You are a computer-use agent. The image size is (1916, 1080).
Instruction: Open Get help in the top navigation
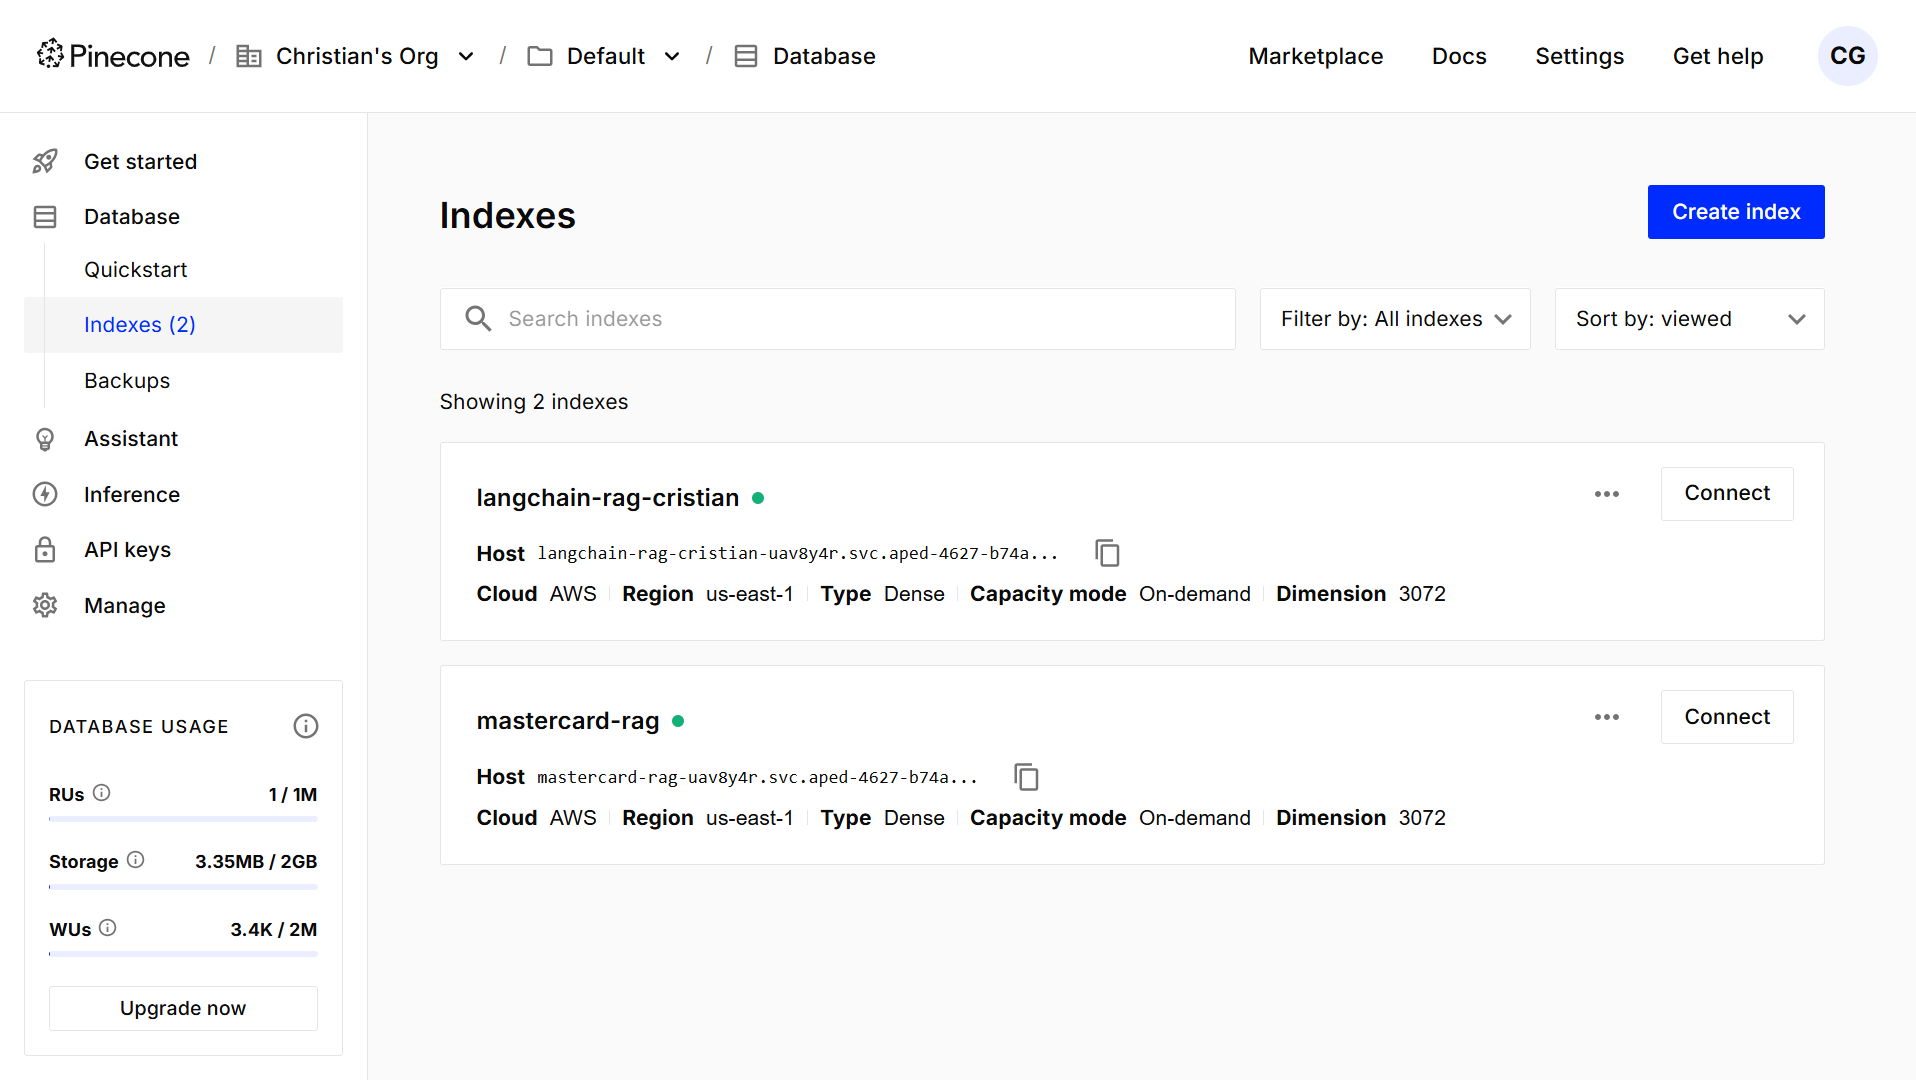pos(1718,56)
